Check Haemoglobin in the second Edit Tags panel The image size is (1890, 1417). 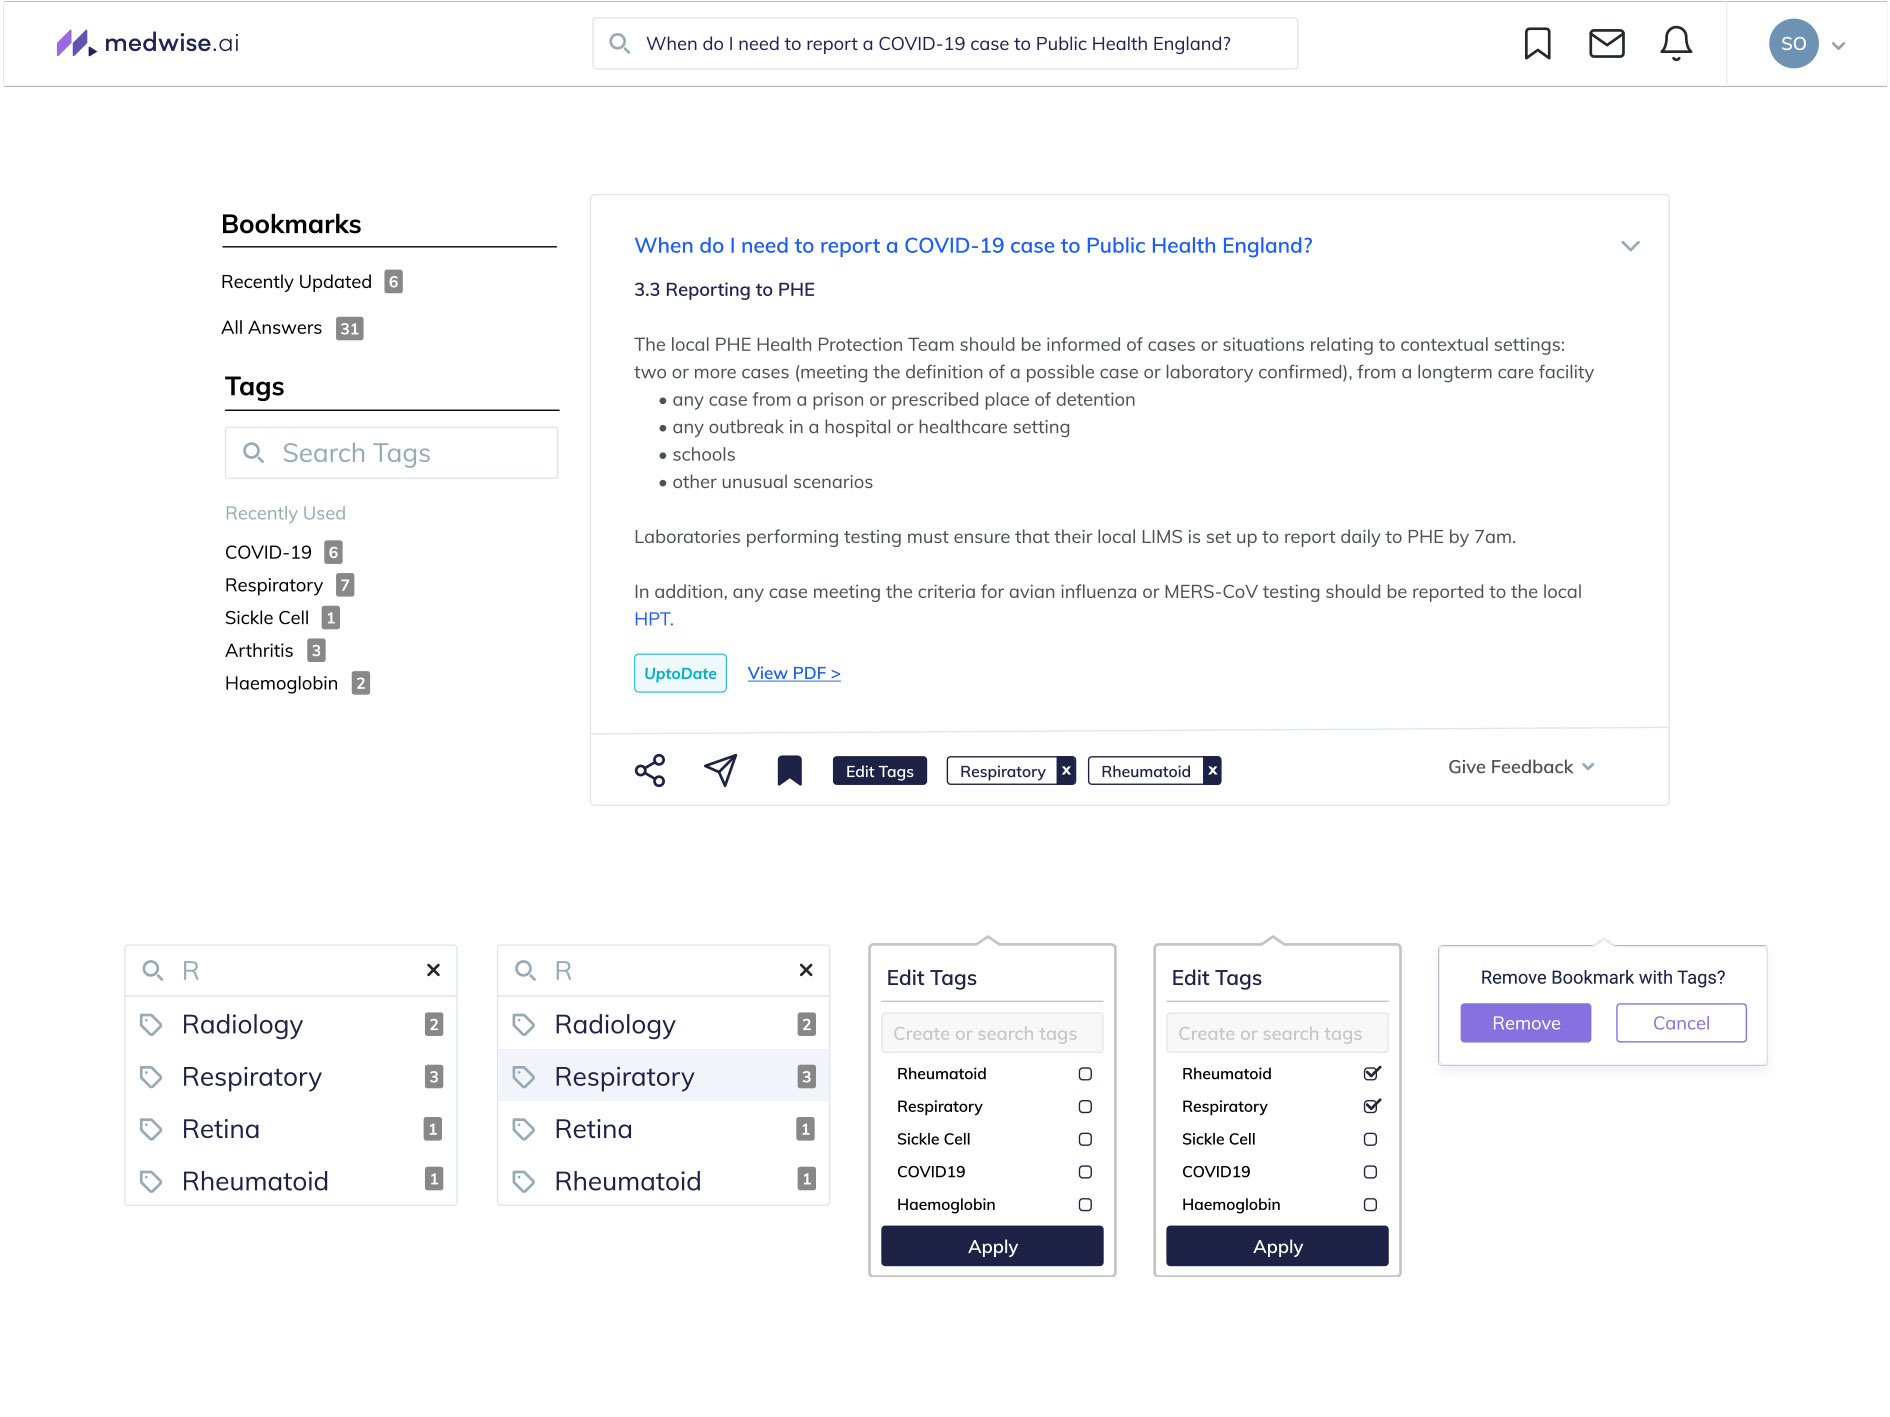click(1370, 1205)
